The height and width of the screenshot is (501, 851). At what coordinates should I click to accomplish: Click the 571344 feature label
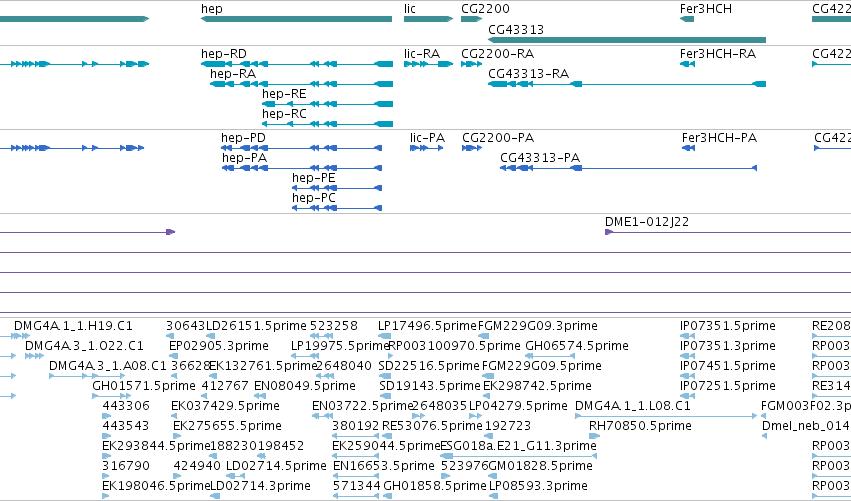click(x=356, y=487)
